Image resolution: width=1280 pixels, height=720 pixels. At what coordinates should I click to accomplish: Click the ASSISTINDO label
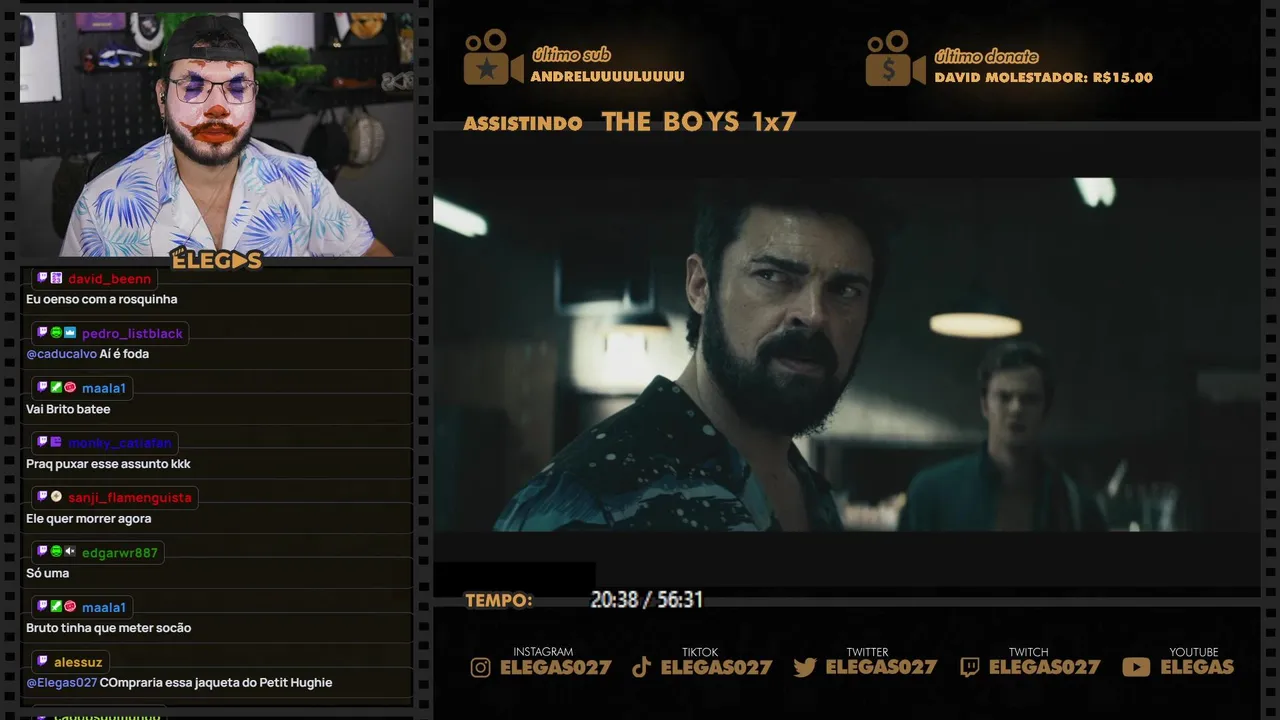pos(523,124)
